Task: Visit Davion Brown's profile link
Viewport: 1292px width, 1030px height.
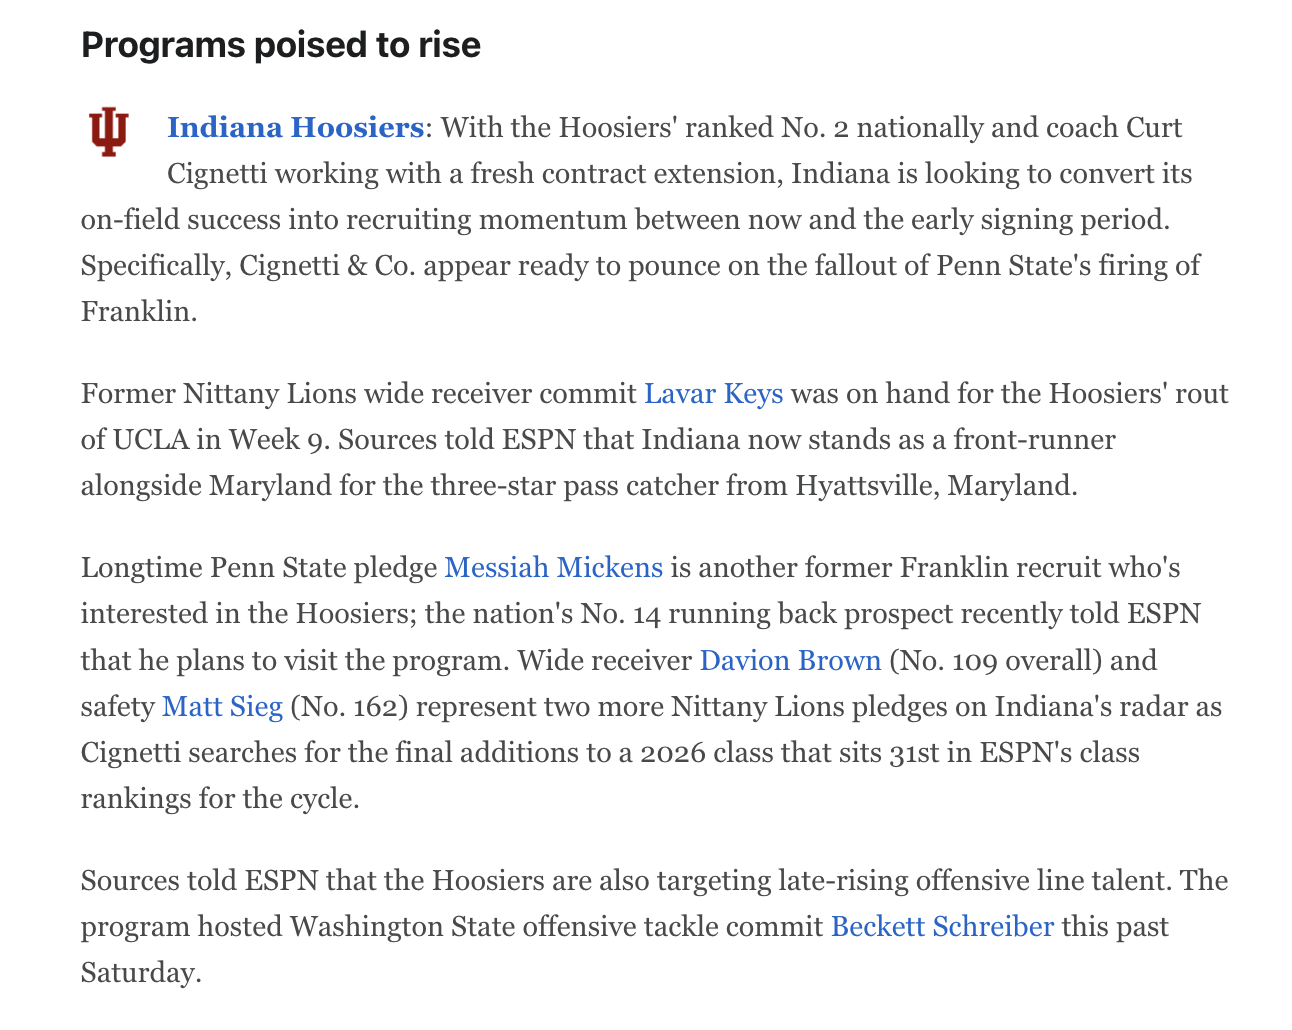Action: coord(790,660)
